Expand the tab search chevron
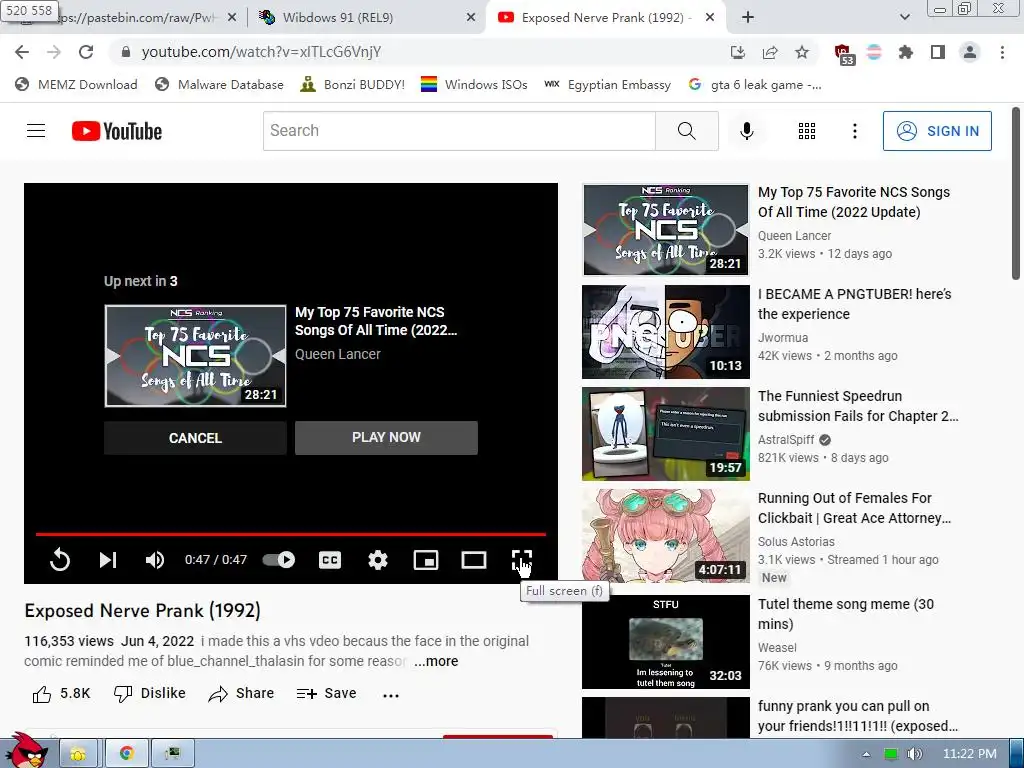1024x768 pixels. tap(904, 18)
